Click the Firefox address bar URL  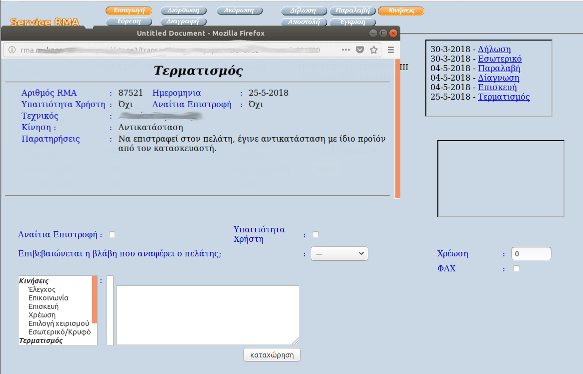point(170,50)
